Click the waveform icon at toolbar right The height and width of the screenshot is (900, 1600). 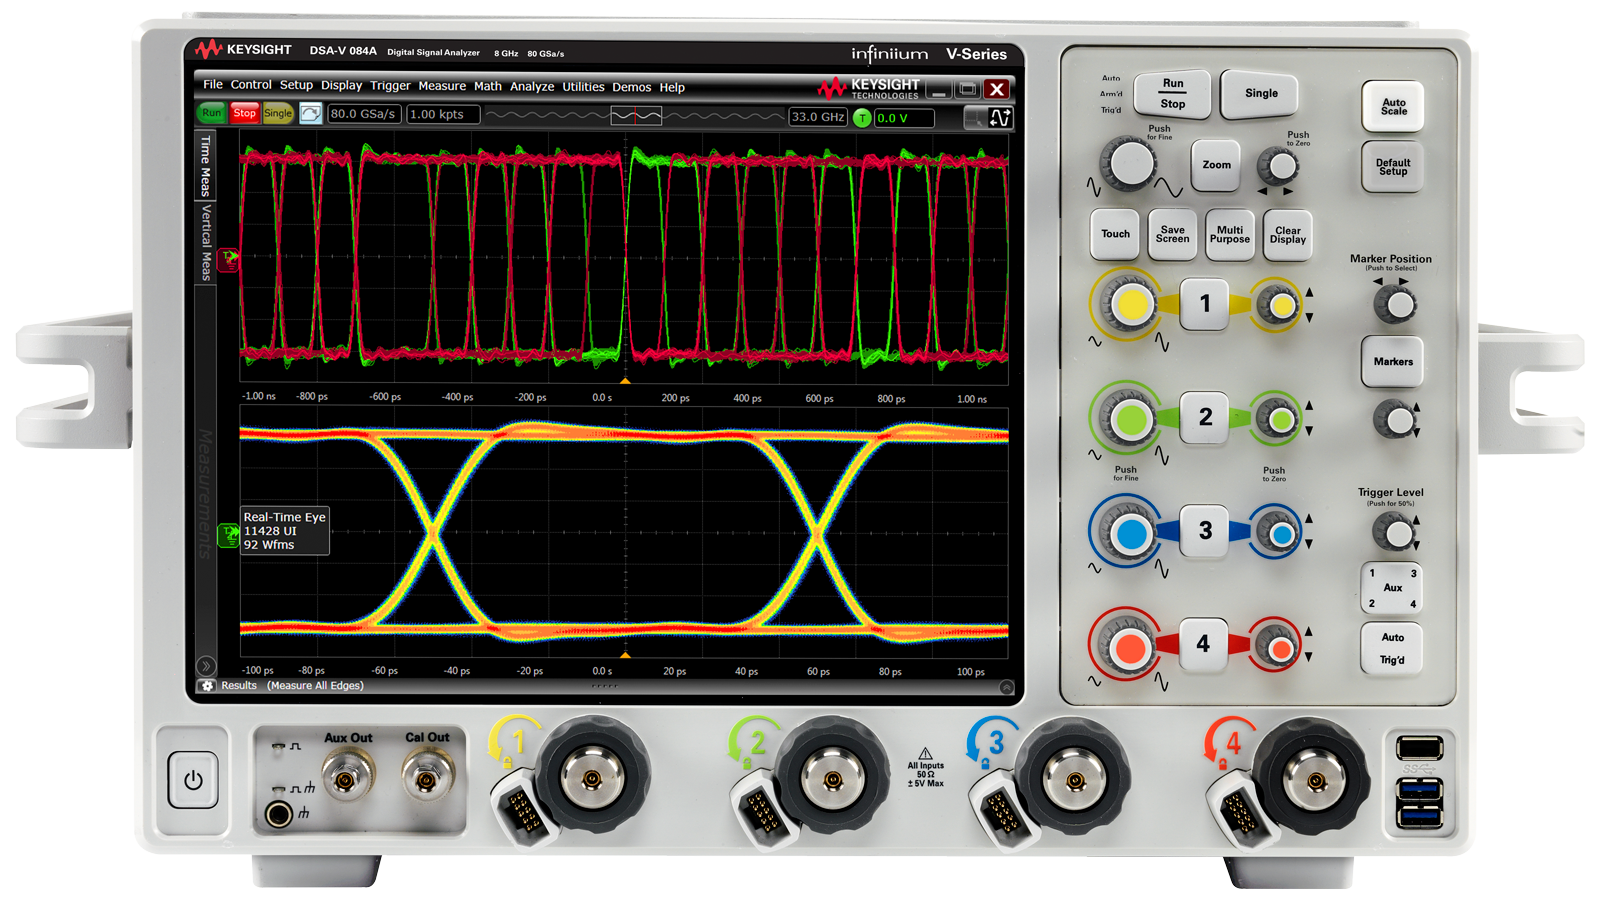[1000, 118]
